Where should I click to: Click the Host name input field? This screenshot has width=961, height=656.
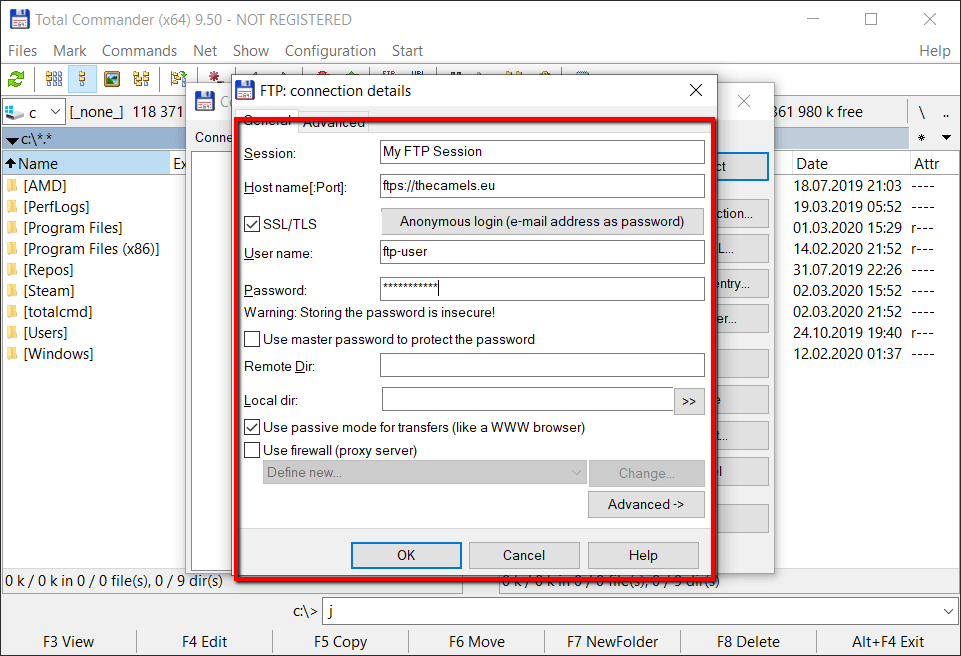(x=542, y=186)
